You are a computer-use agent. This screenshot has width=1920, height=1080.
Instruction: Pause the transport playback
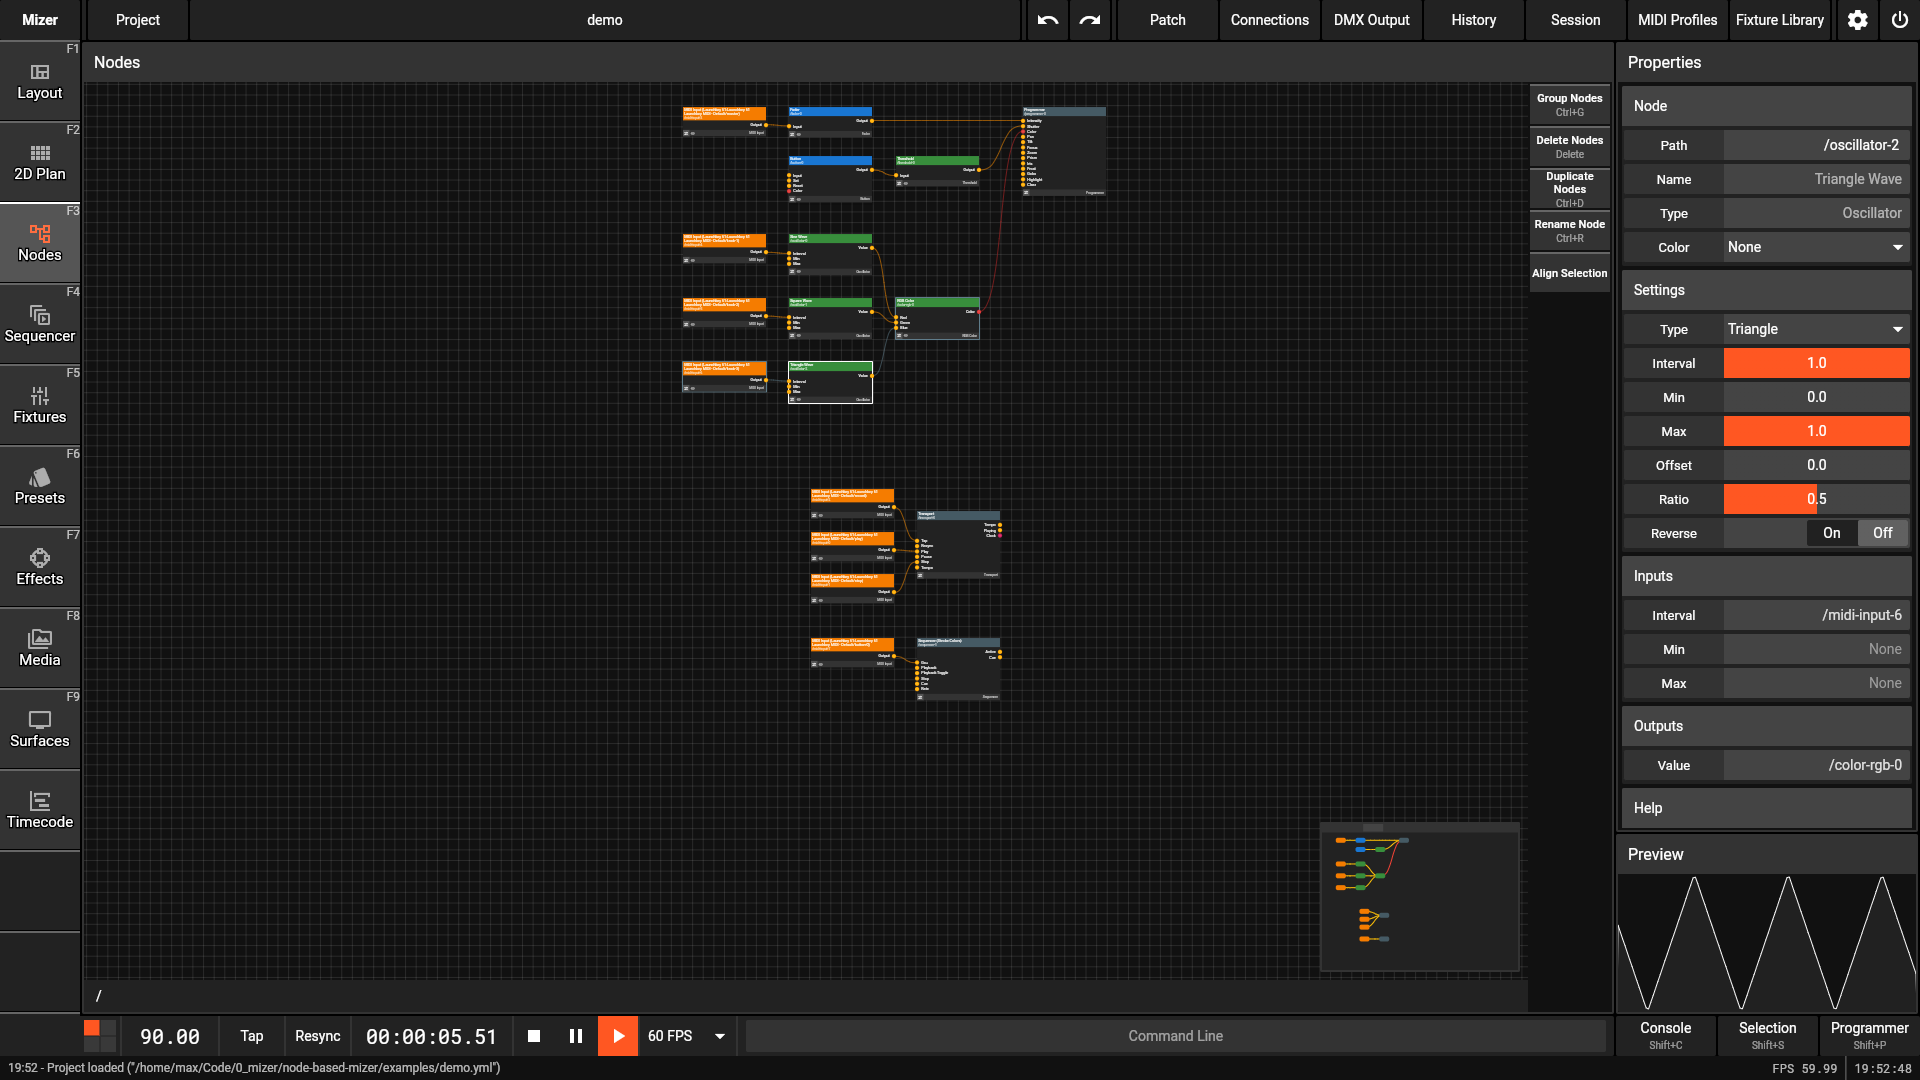click(575, 1036)
